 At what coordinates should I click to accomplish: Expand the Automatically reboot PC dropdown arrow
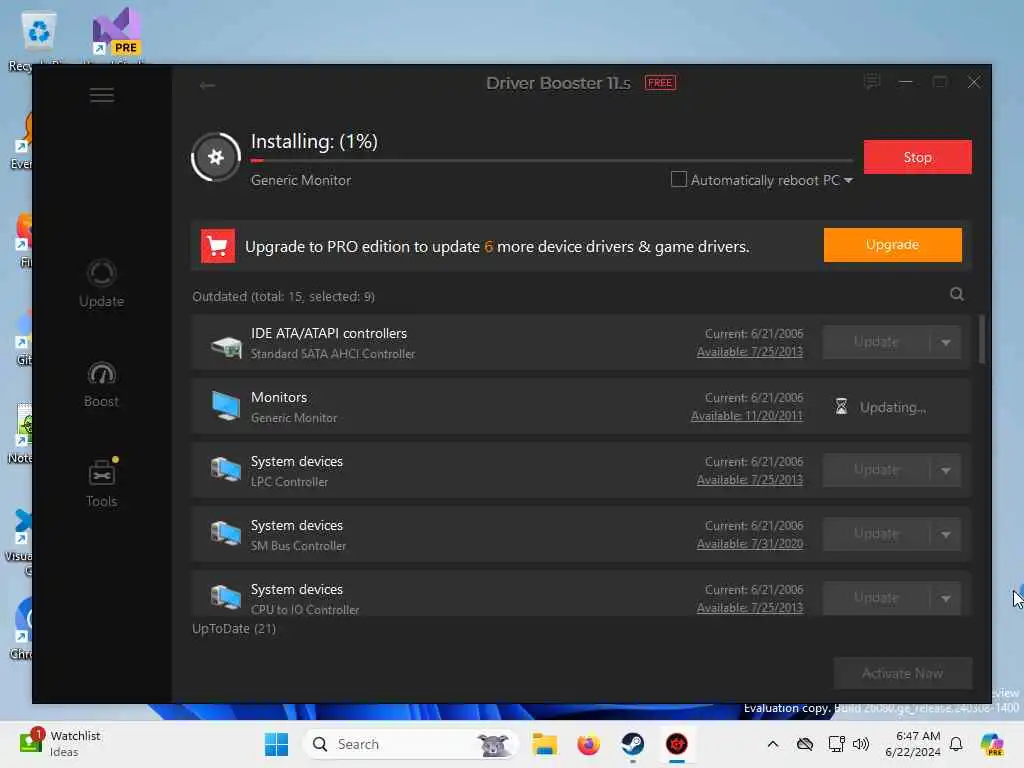click(848, 180)
